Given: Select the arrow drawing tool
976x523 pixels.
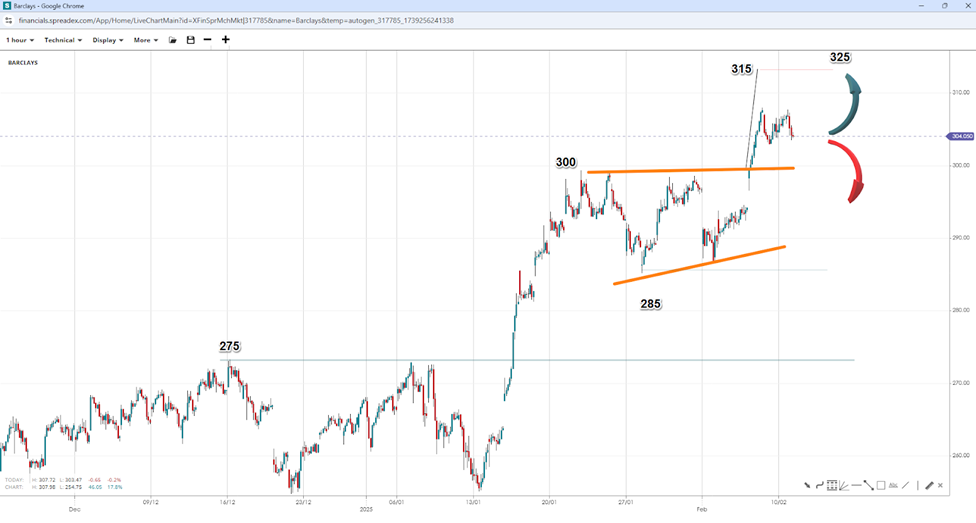Looking at the screenshot, I should coord(807,485).
